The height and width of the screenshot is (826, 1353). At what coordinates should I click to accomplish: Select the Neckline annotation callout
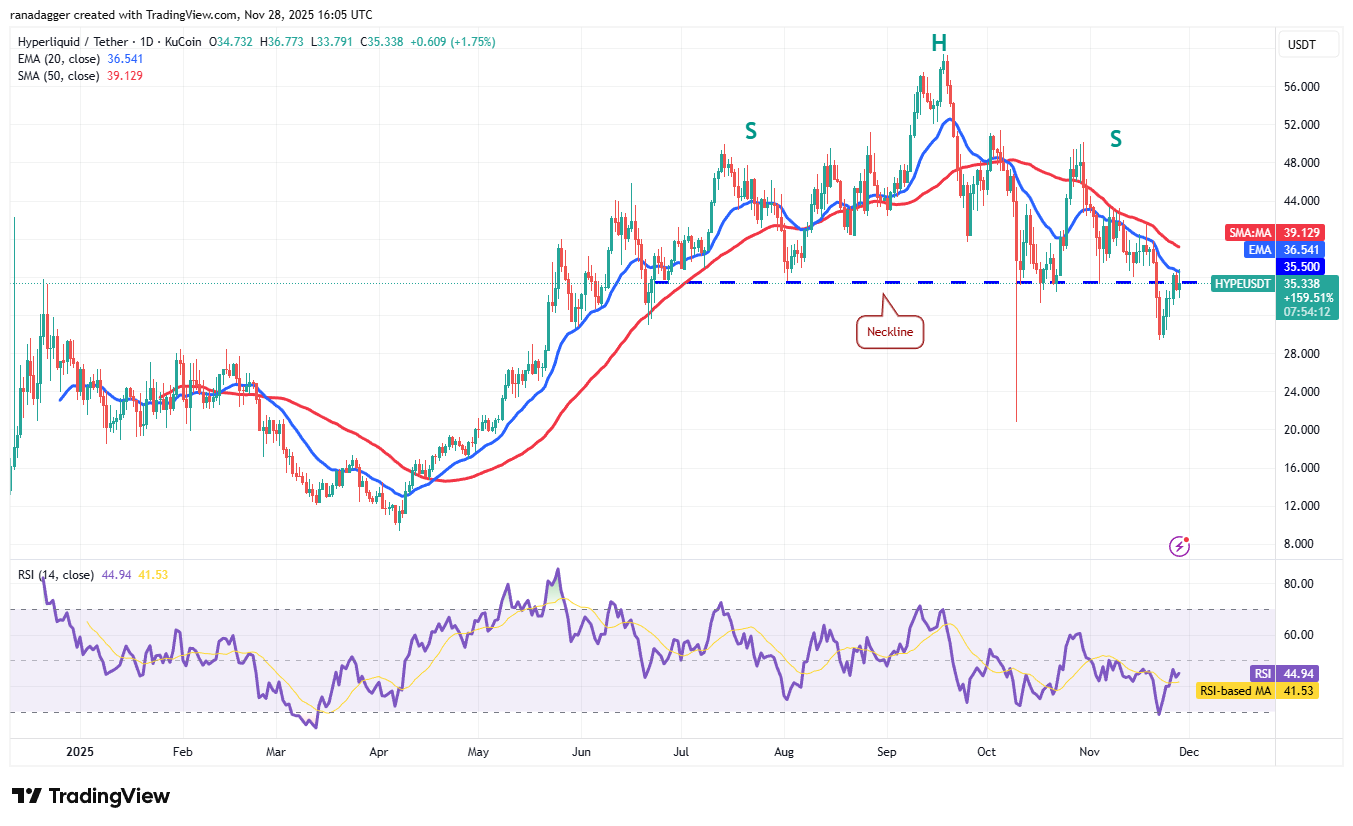click(x=889, y=330)
